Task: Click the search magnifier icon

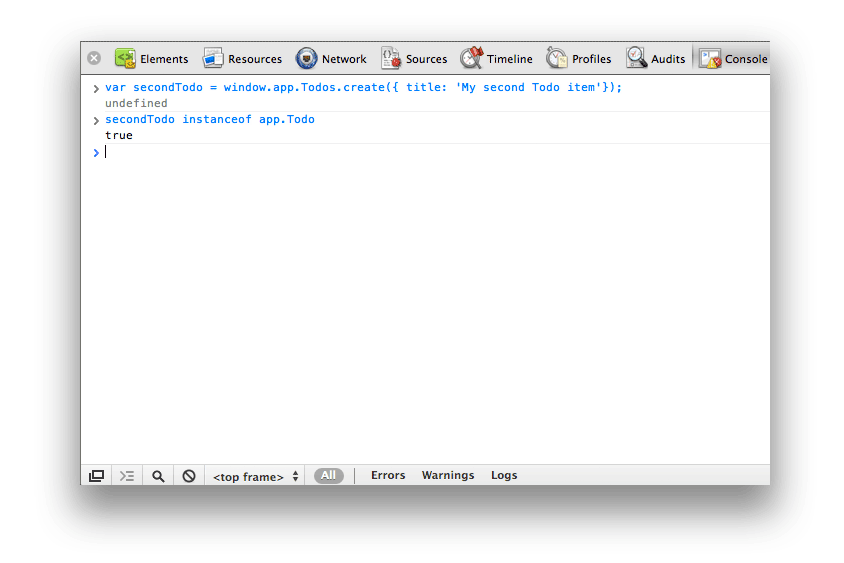Action: [x=158, y=476]
